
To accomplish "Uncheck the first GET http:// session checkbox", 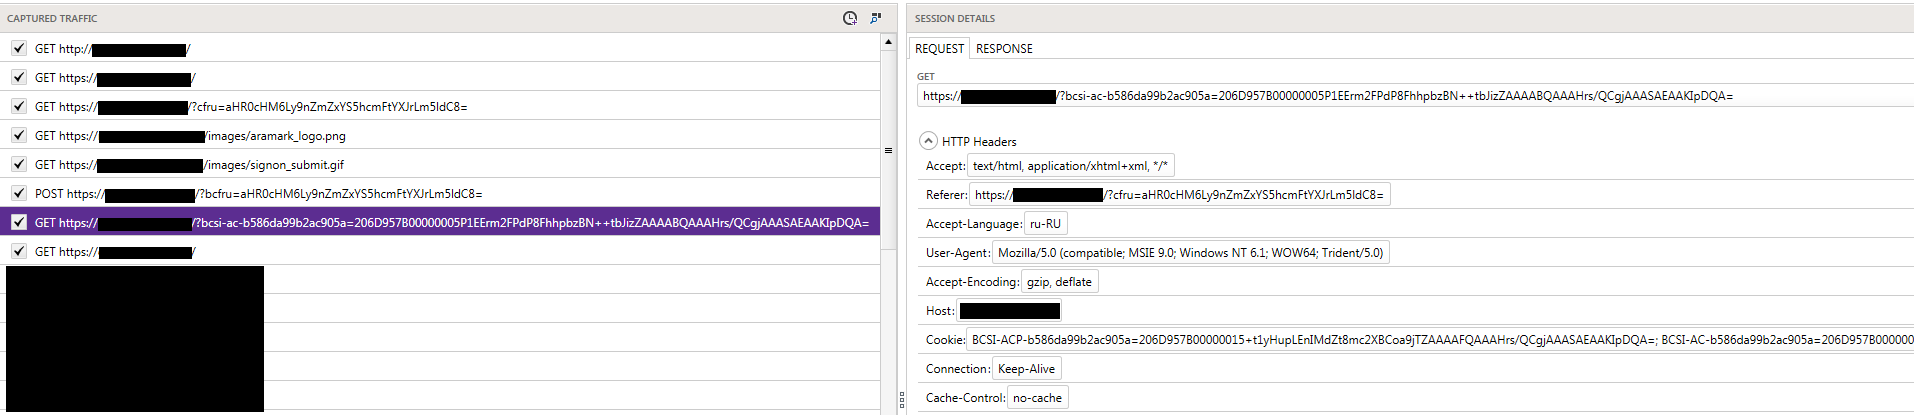I will [19, 48].
